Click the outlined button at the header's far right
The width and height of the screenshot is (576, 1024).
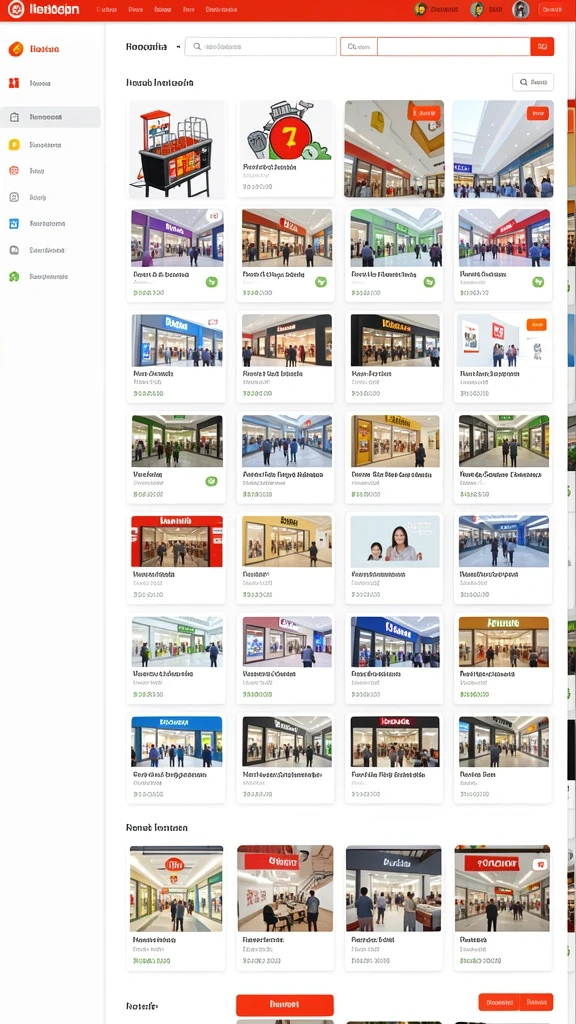[x=552, y=9]
